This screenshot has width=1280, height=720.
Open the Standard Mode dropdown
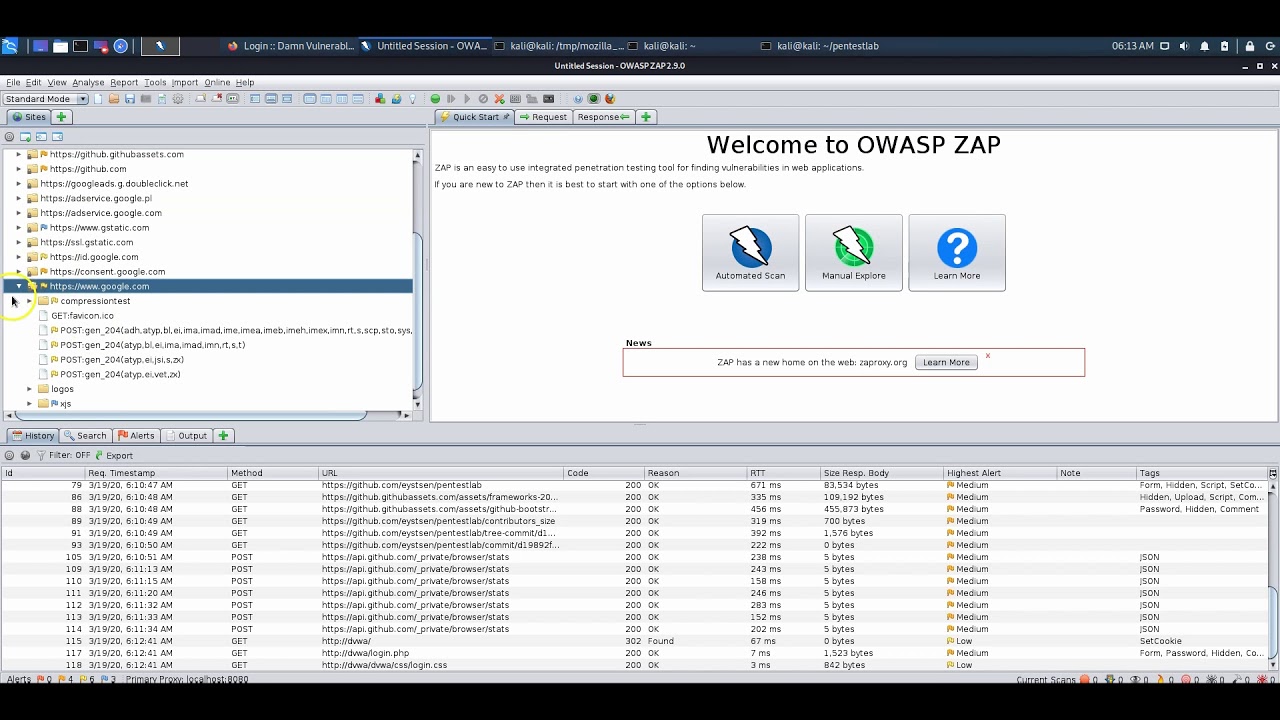point(45,99)
